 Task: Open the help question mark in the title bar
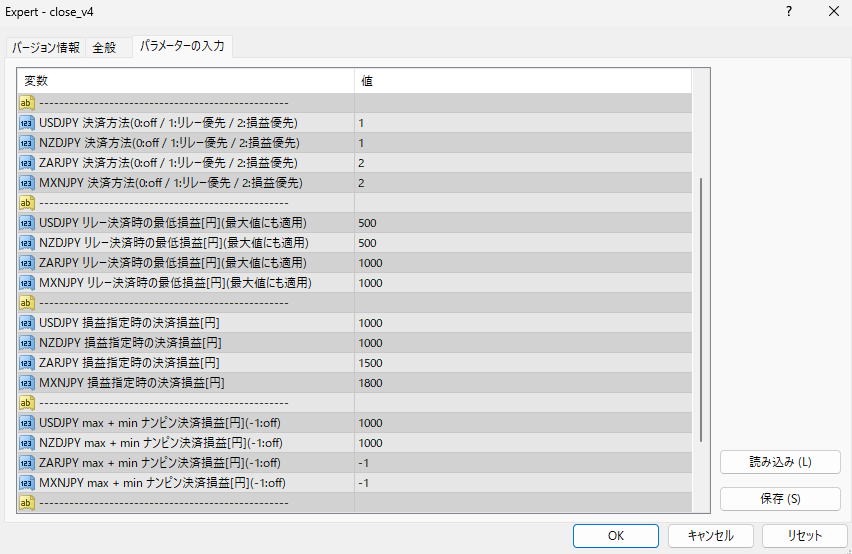(788, 12)
